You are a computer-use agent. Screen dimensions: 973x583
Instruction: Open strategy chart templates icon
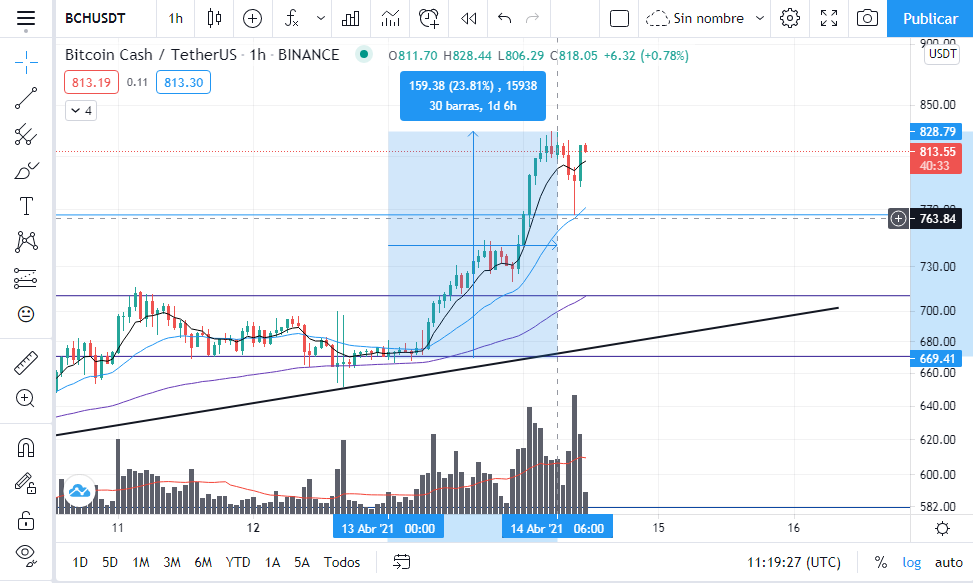tap(390, 19)
